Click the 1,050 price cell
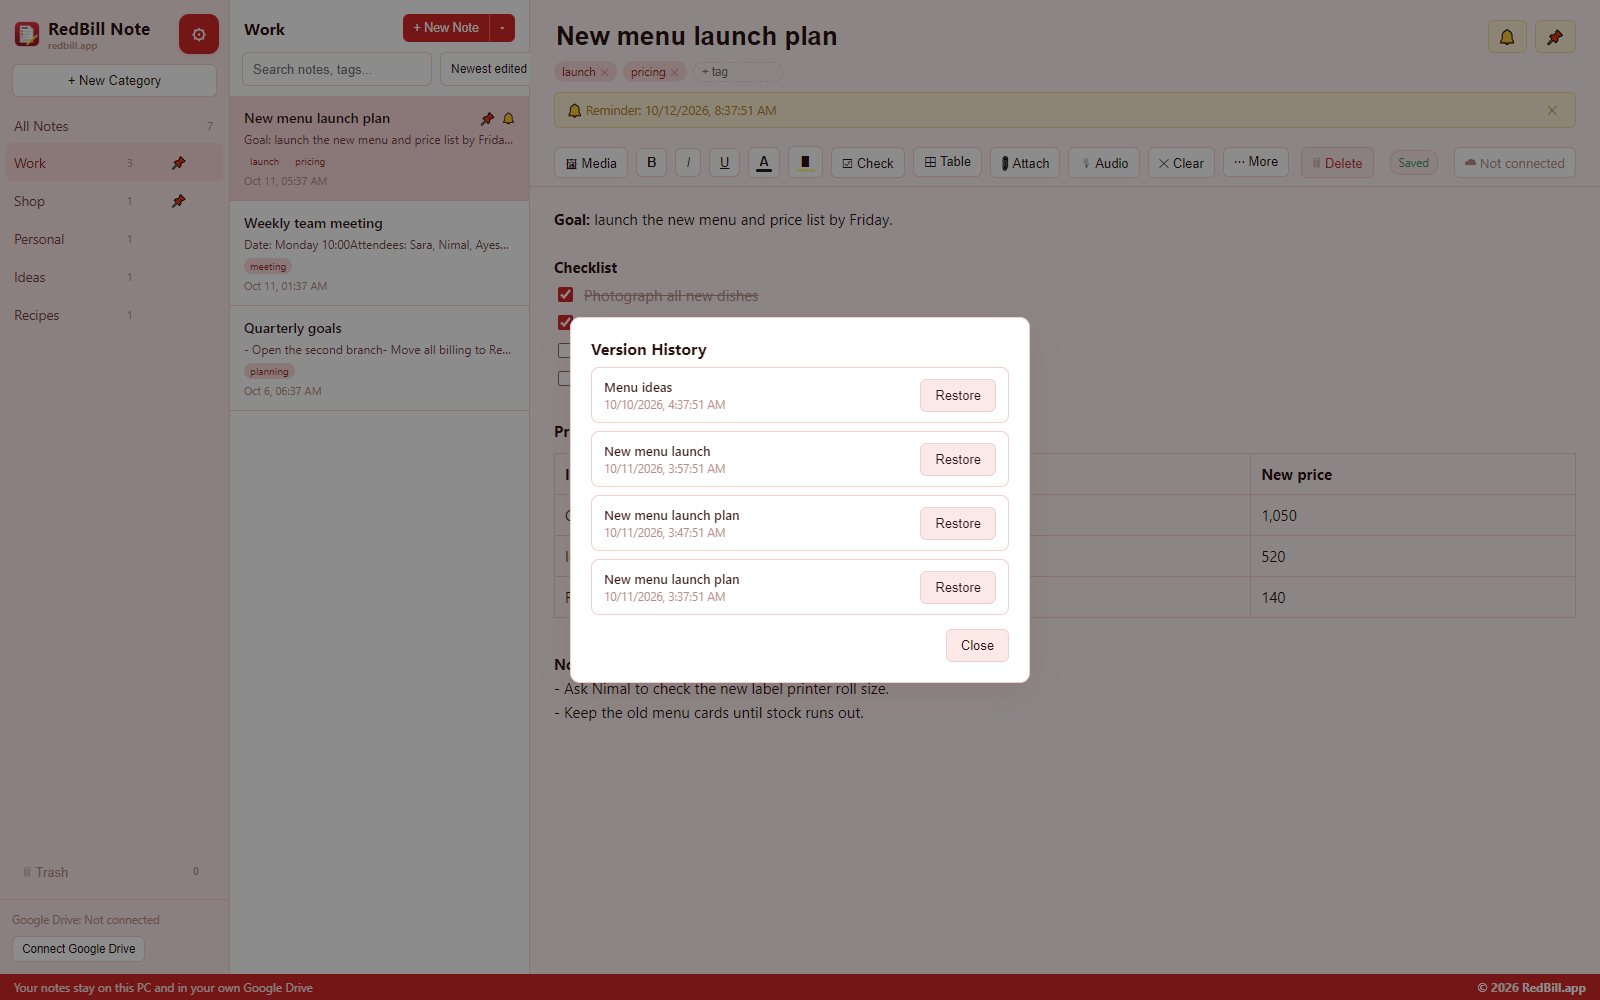This screenshot has height=1000, width=1600. (1413, 516)
